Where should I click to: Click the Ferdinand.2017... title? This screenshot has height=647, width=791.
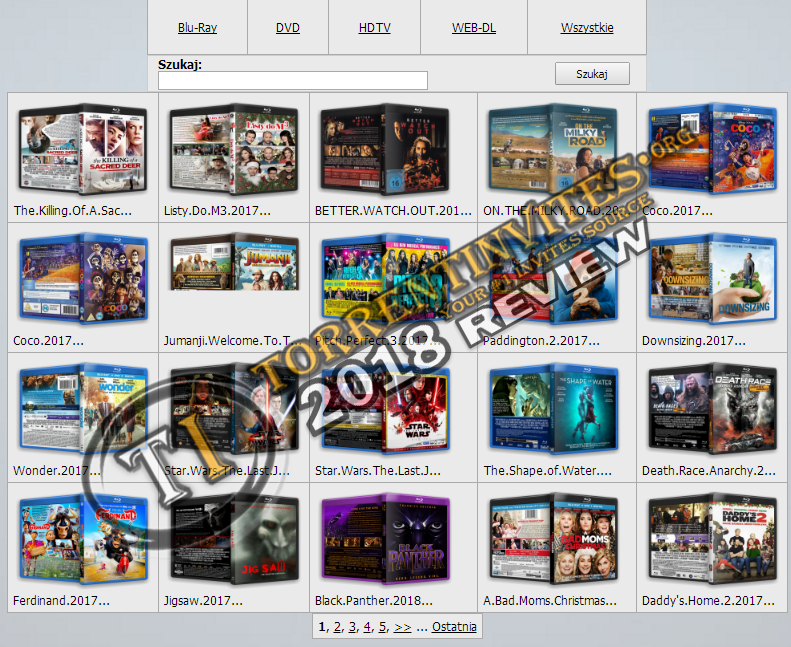tap(61, 601)
